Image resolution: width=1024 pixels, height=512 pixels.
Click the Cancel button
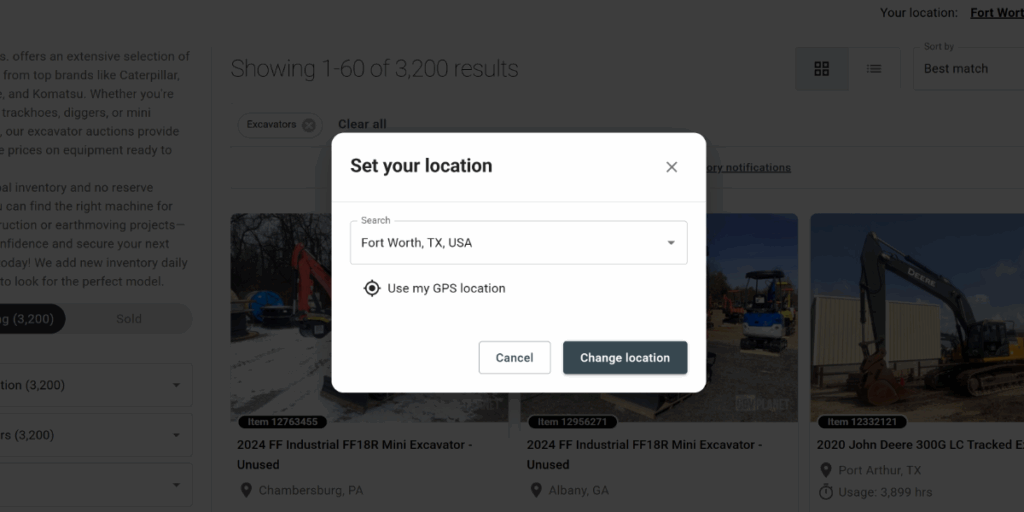(x=515, y=358)
